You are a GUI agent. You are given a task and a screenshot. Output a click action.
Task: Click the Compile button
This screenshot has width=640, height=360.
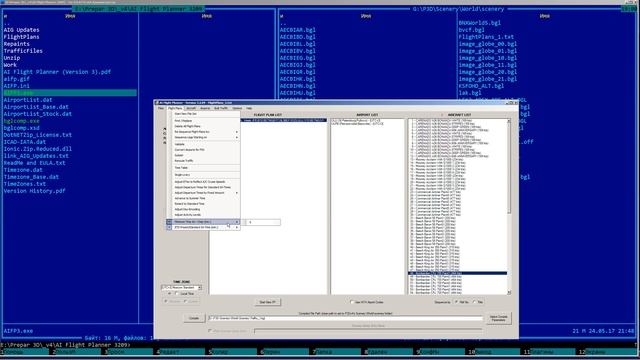click(x=194, y=318)
